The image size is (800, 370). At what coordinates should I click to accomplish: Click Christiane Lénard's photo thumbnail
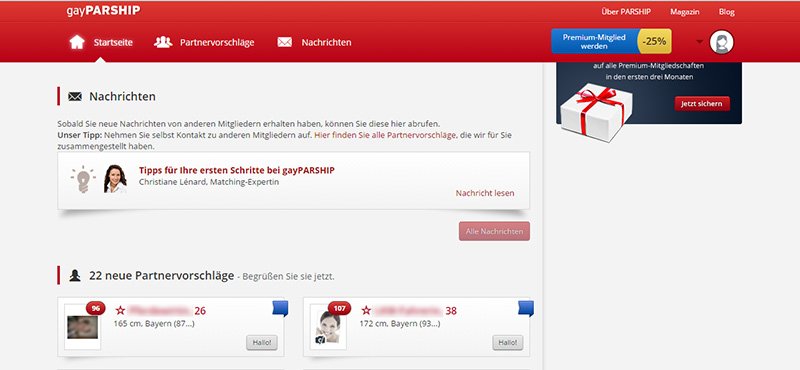115,179
